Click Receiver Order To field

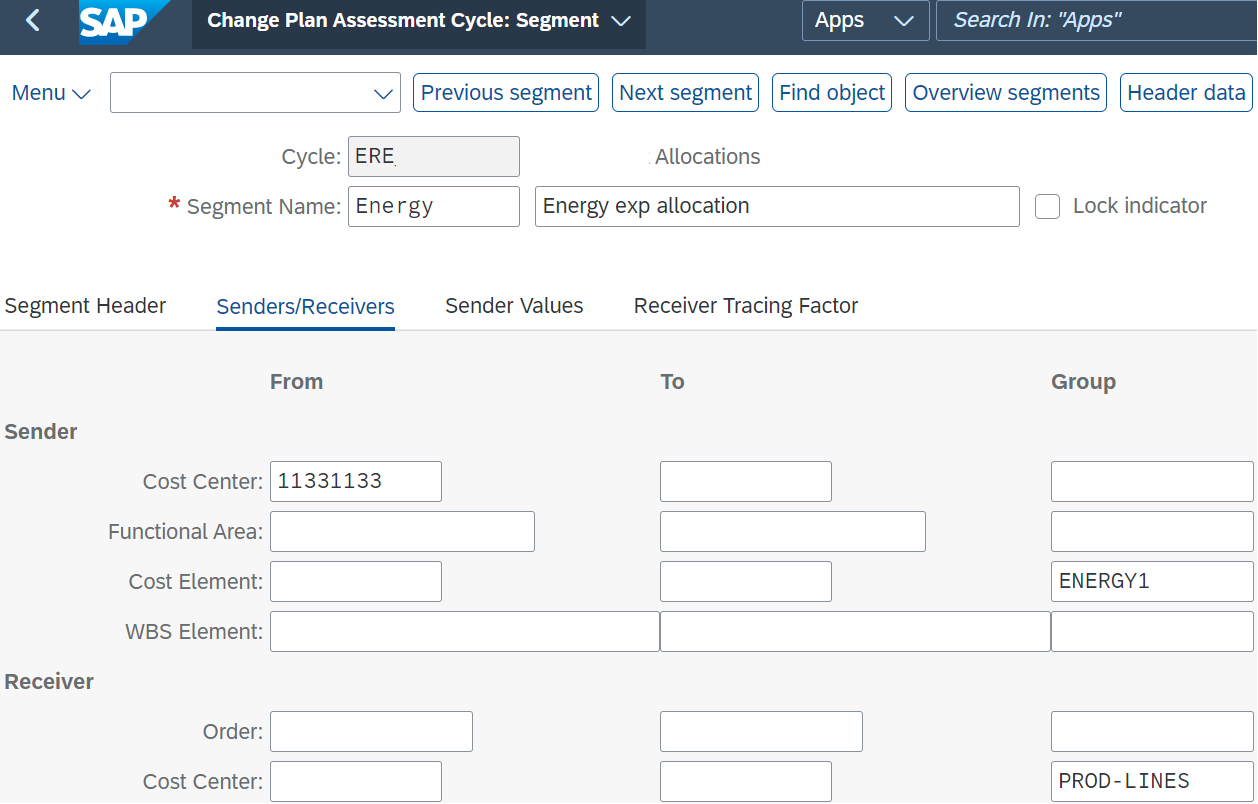point(761,731)
